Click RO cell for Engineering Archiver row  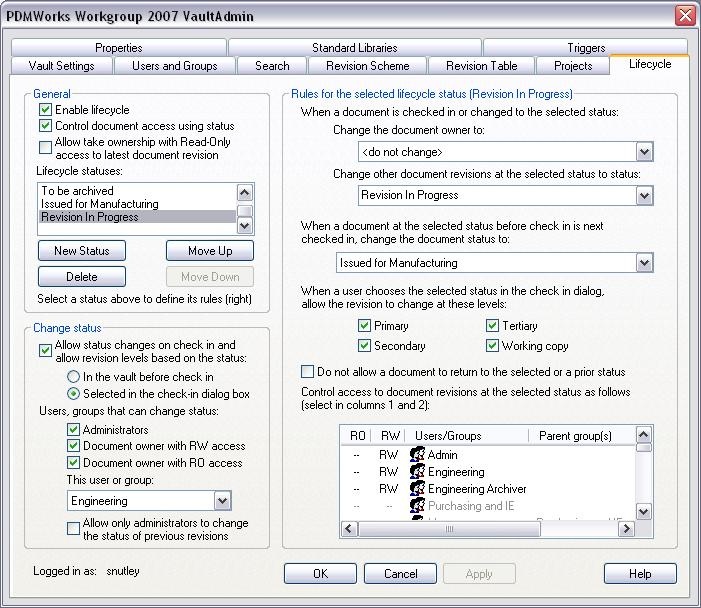(x=356, y=489)
